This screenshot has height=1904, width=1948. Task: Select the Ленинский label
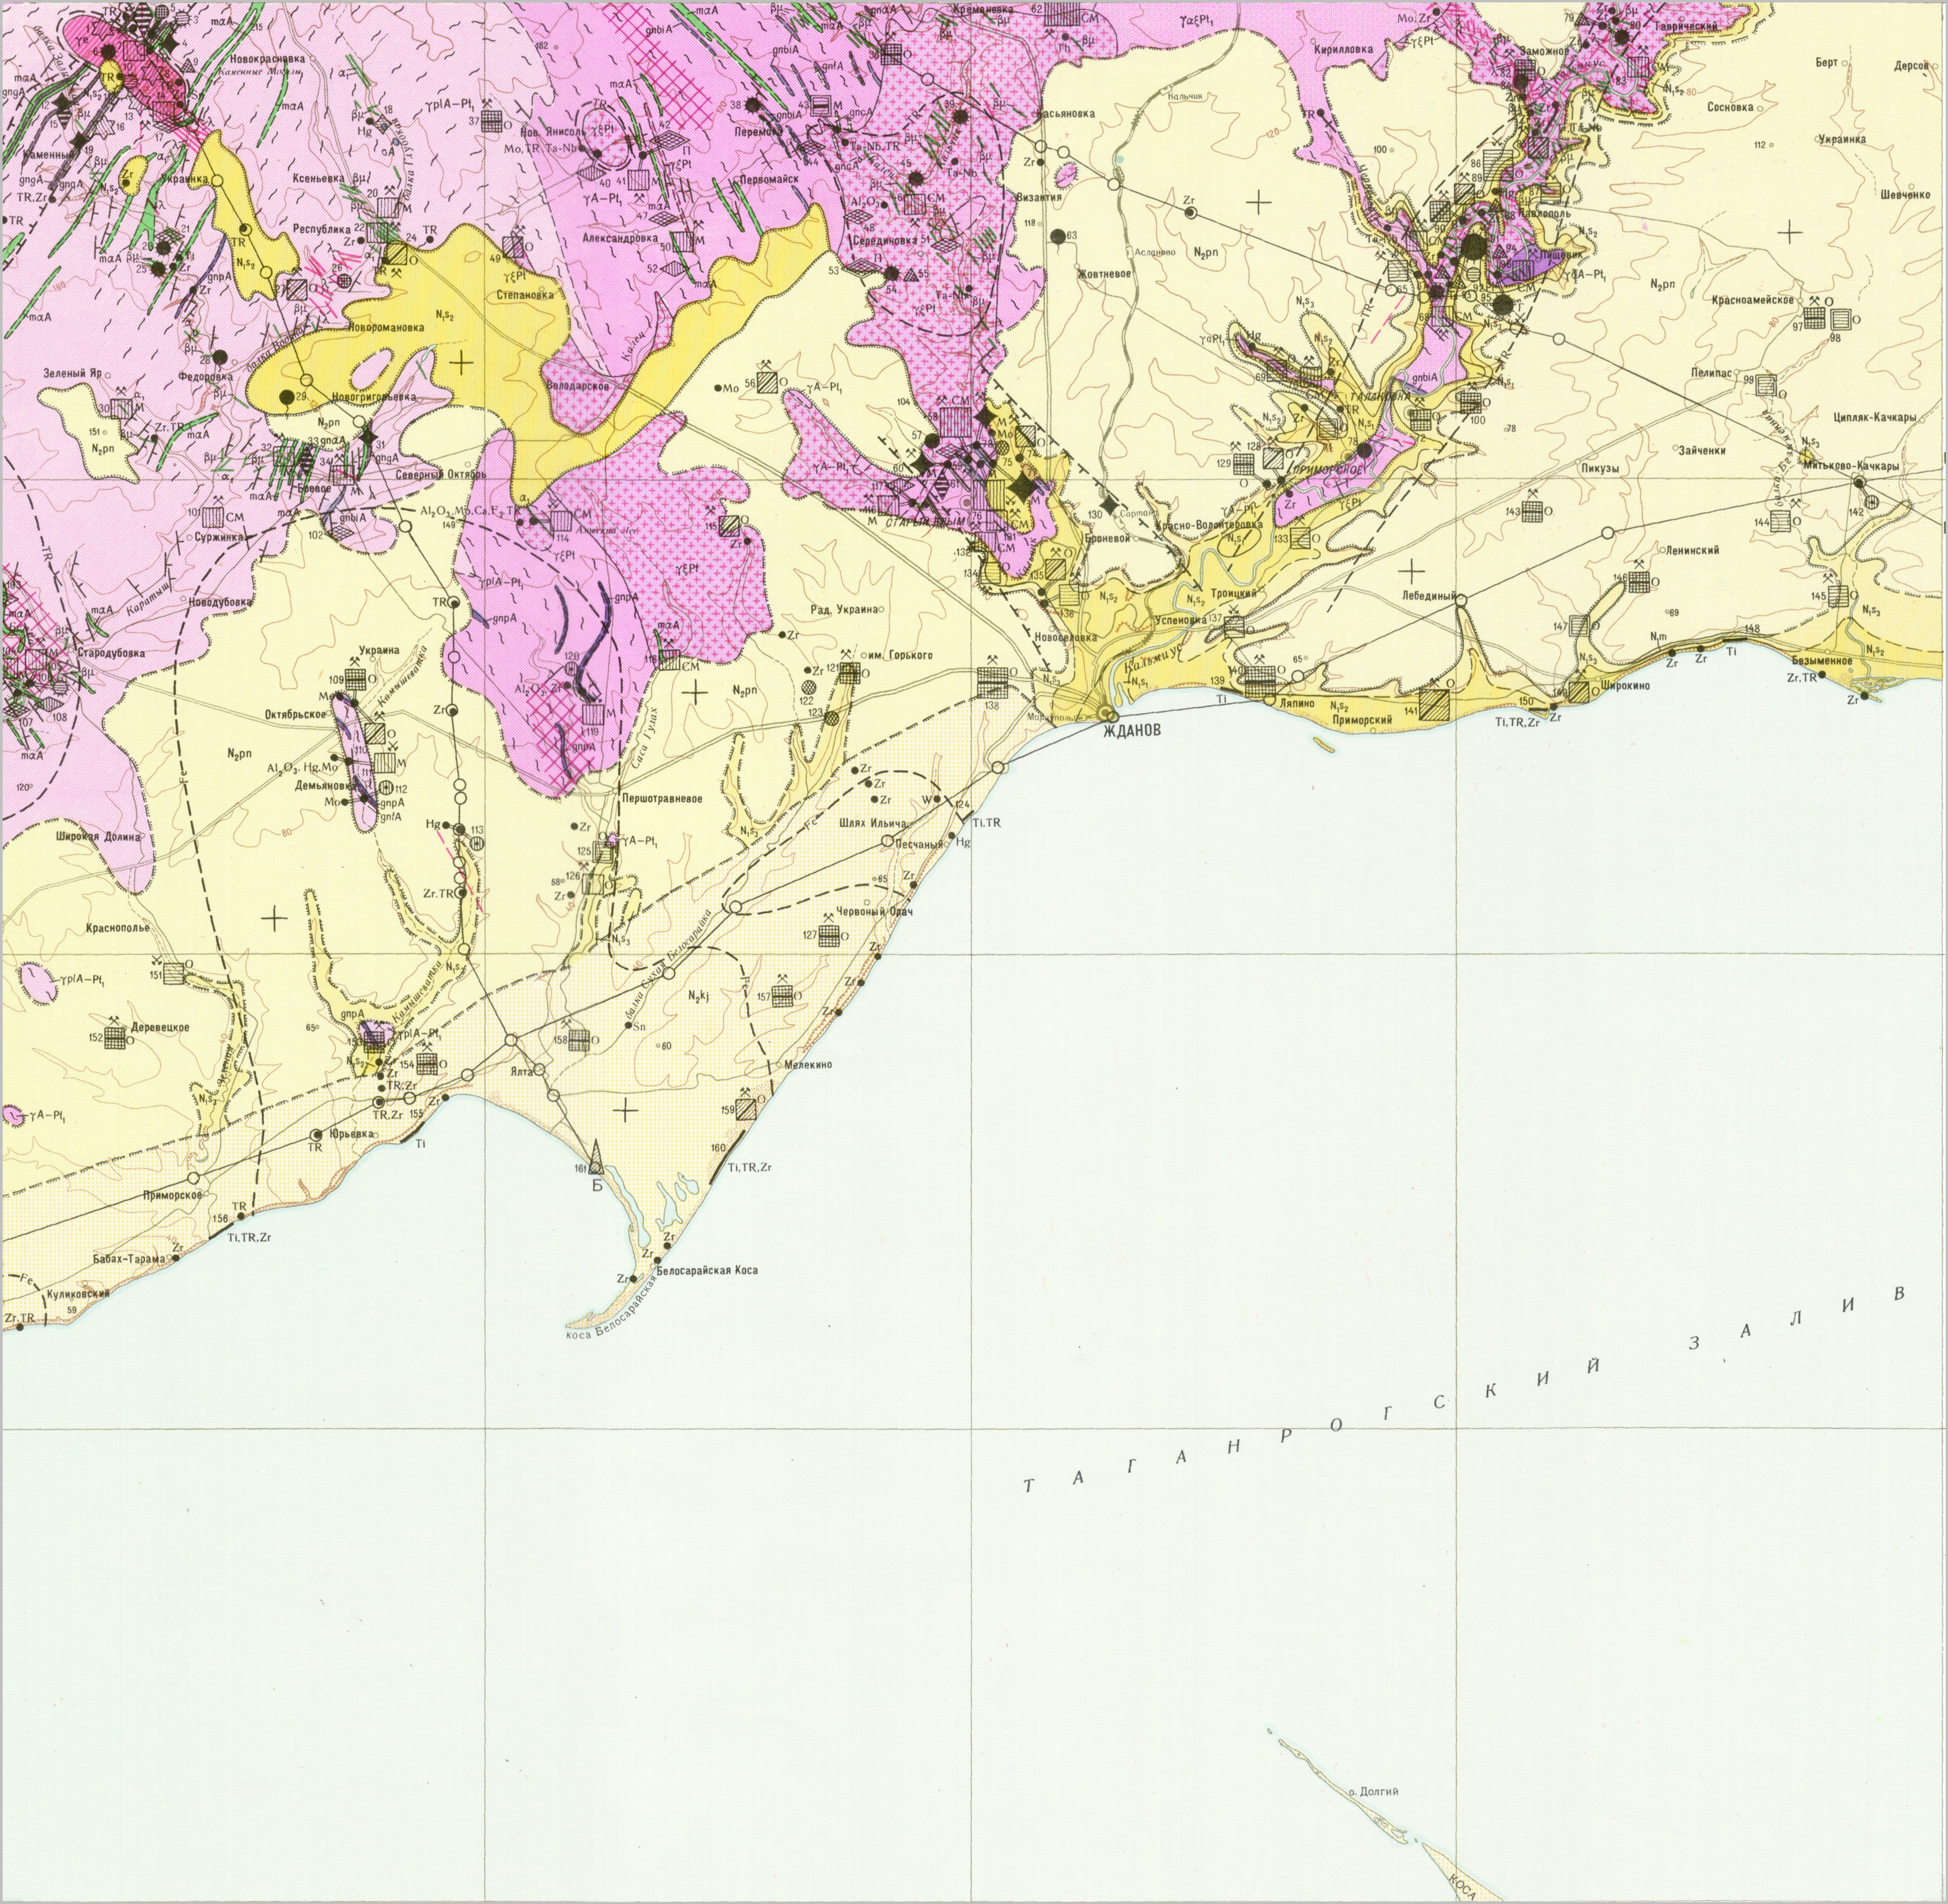[x=1692, y=550]
